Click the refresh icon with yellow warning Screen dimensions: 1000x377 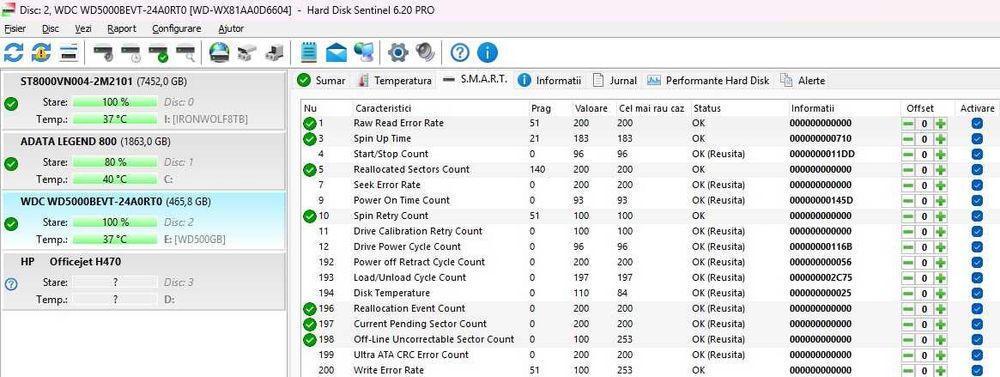41,52
